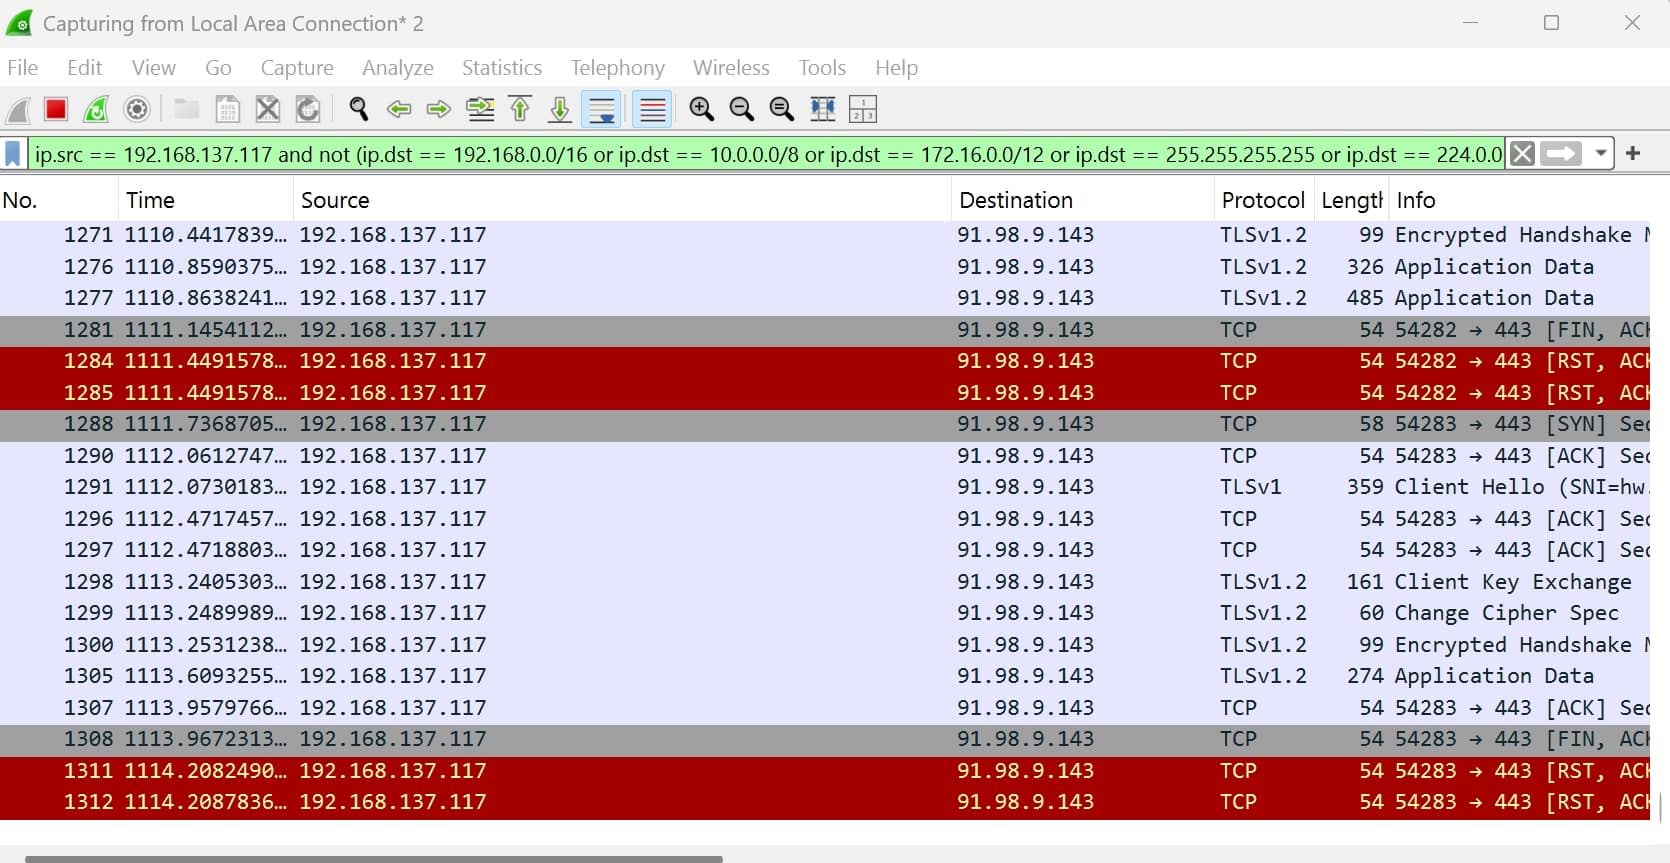Open the Telephony menu
The width and height of the screenshot is (1670, 863).
[x=617, y=68]
